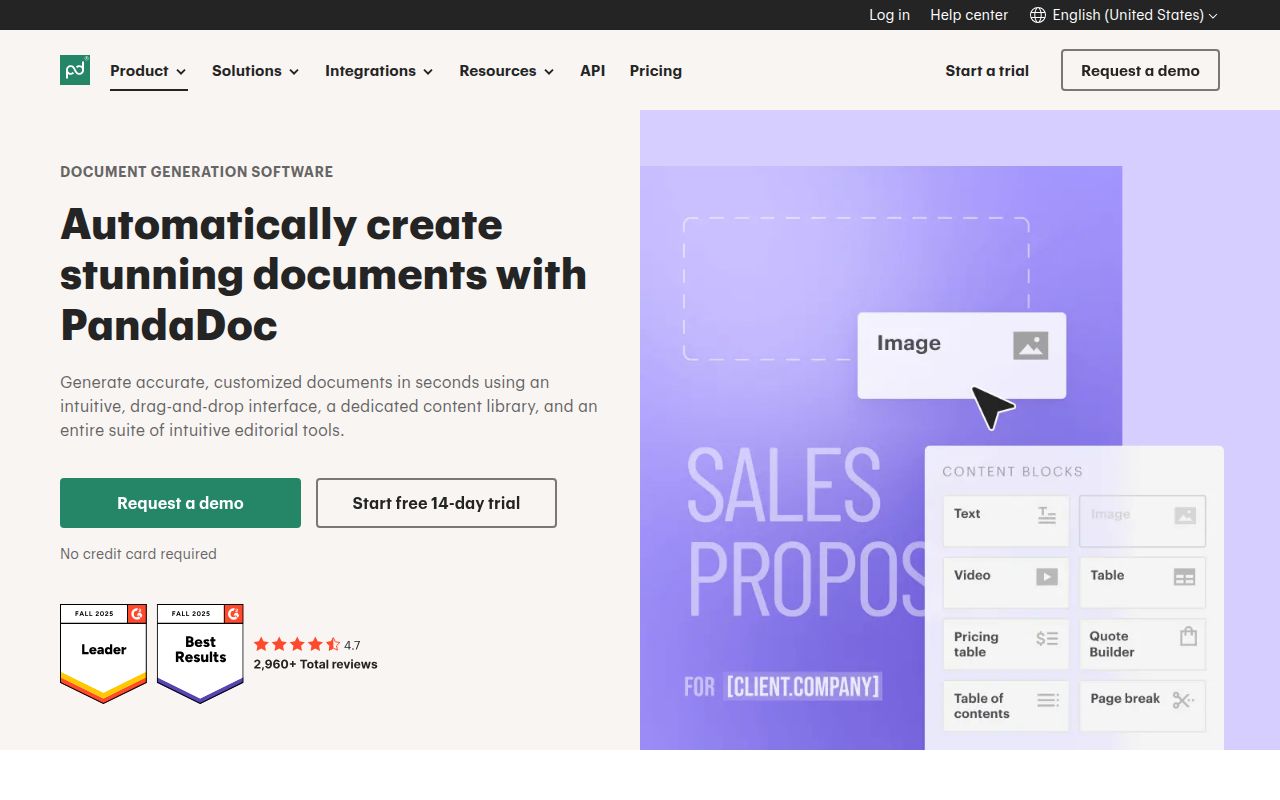
Task: Click Start free 14-day trial button
Action: click(x=436, y=503)
